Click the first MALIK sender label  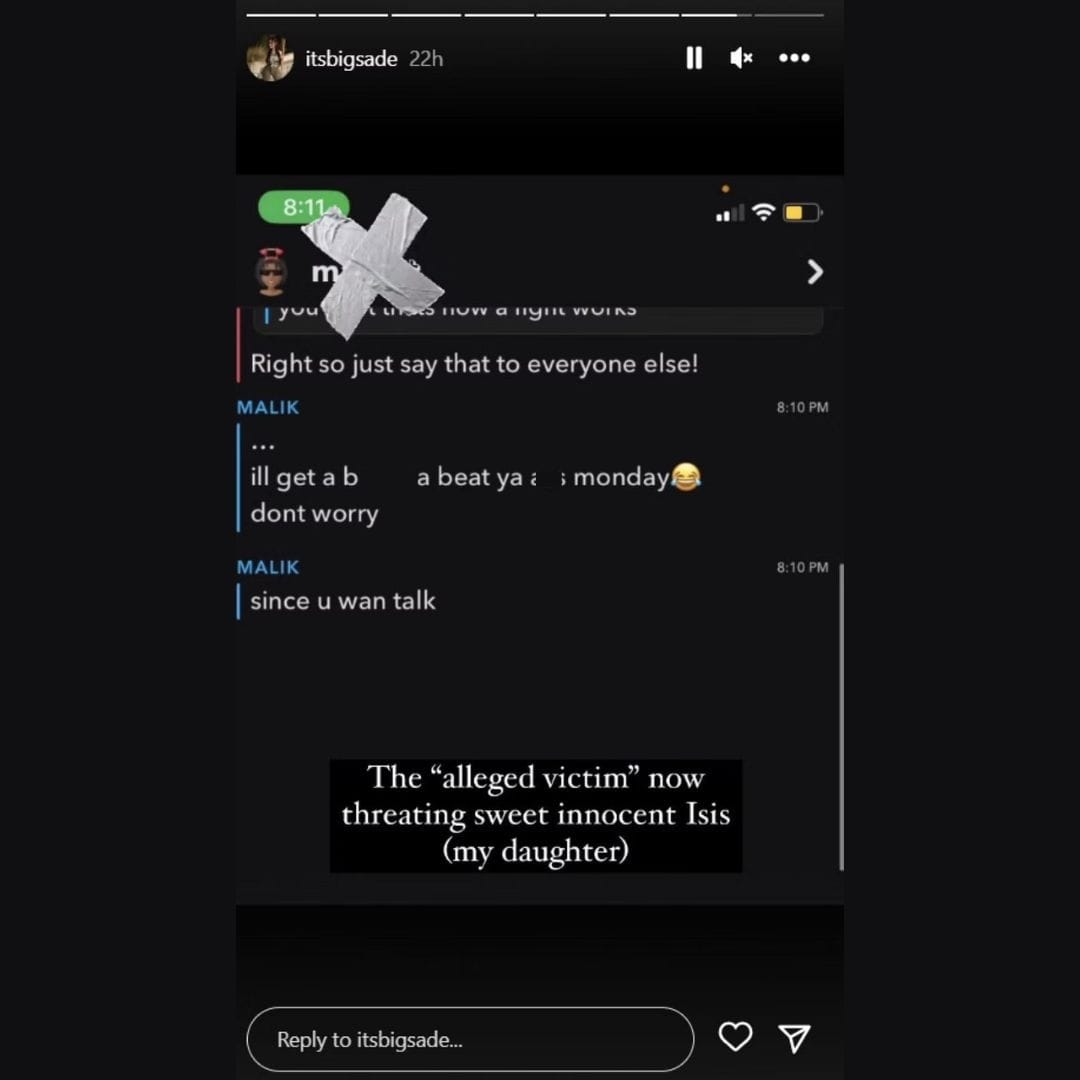pos(268,408)
